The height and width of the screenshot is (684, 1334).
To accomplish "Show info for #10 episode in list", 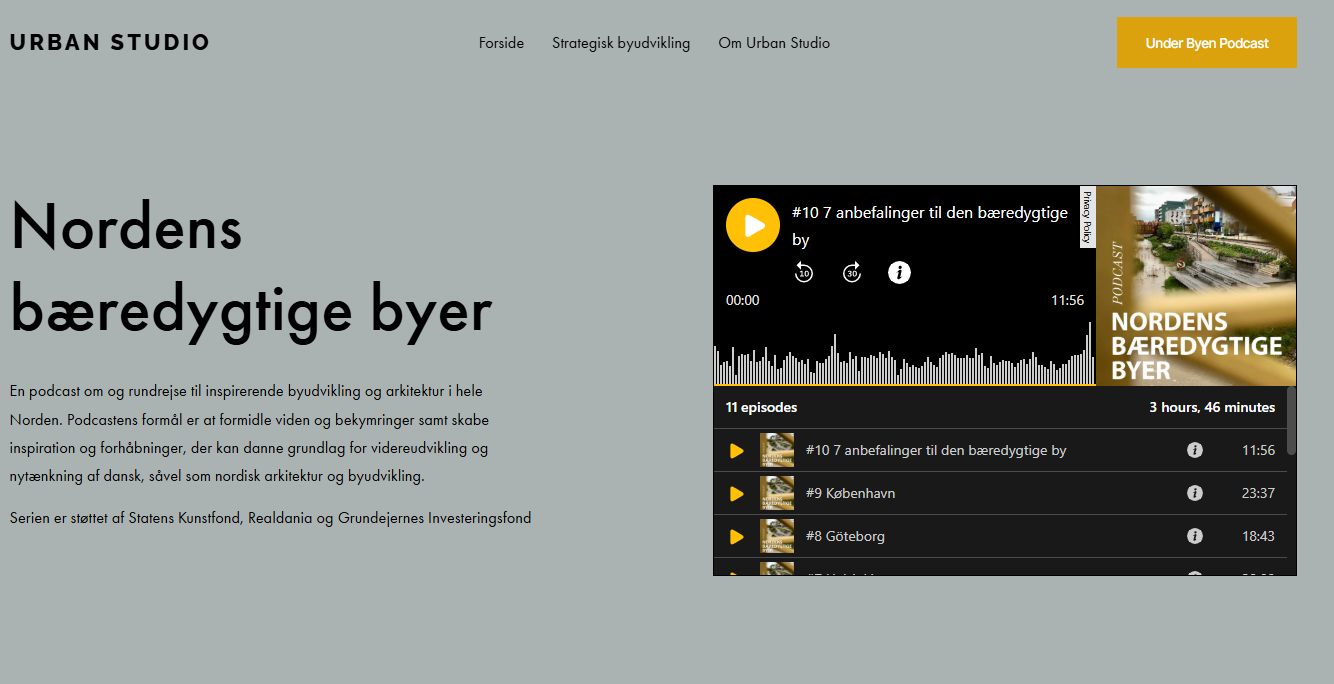I will pos(1194,451).
